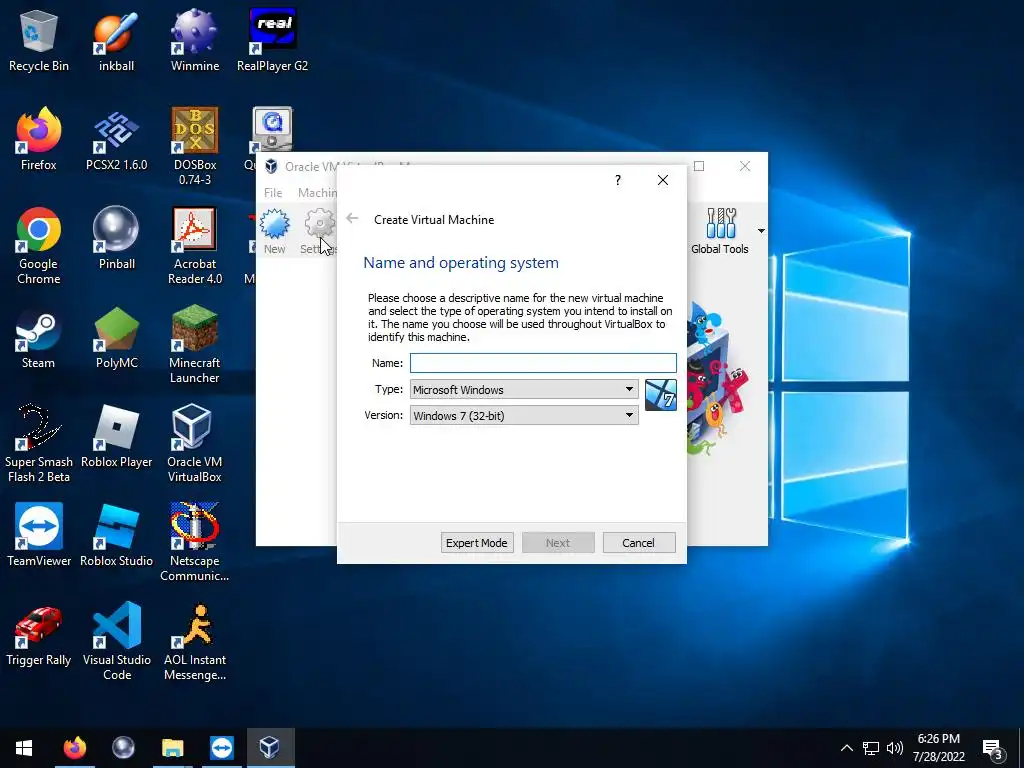Show hidden system tray icons
This screenshot has width=1024, height=768.
(x=846, y=748)
